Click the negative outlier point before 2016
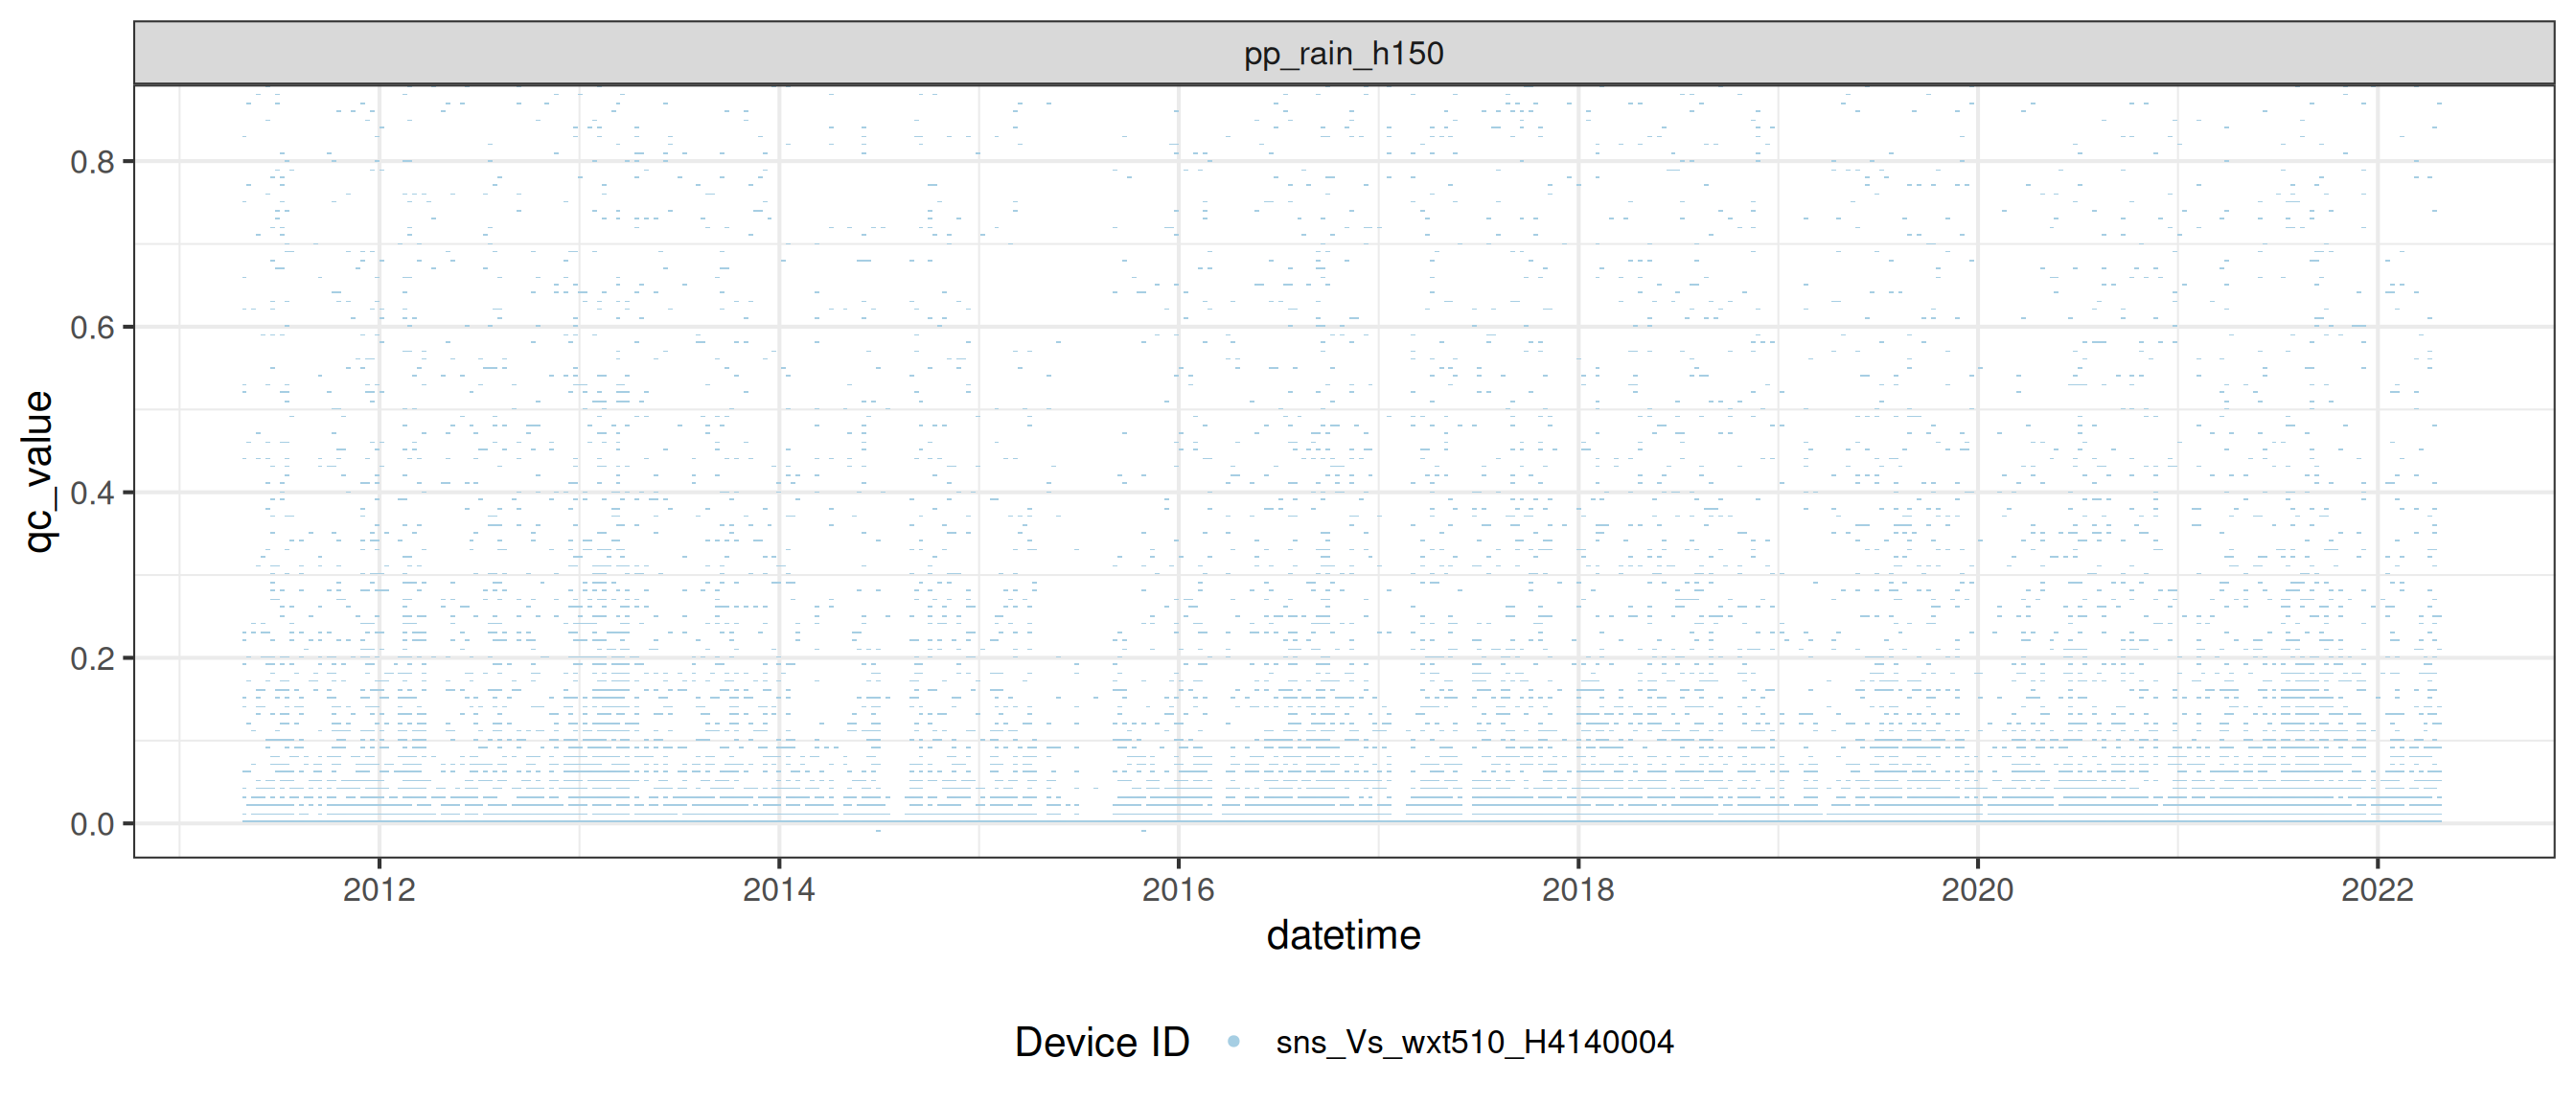 1143,831
